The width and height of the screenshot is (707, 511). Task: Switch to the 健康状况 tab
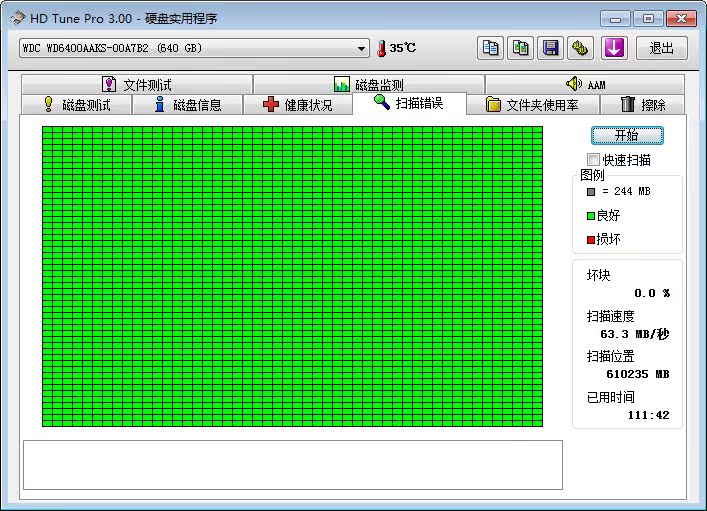pyautogui.click(x=298, y=105)
